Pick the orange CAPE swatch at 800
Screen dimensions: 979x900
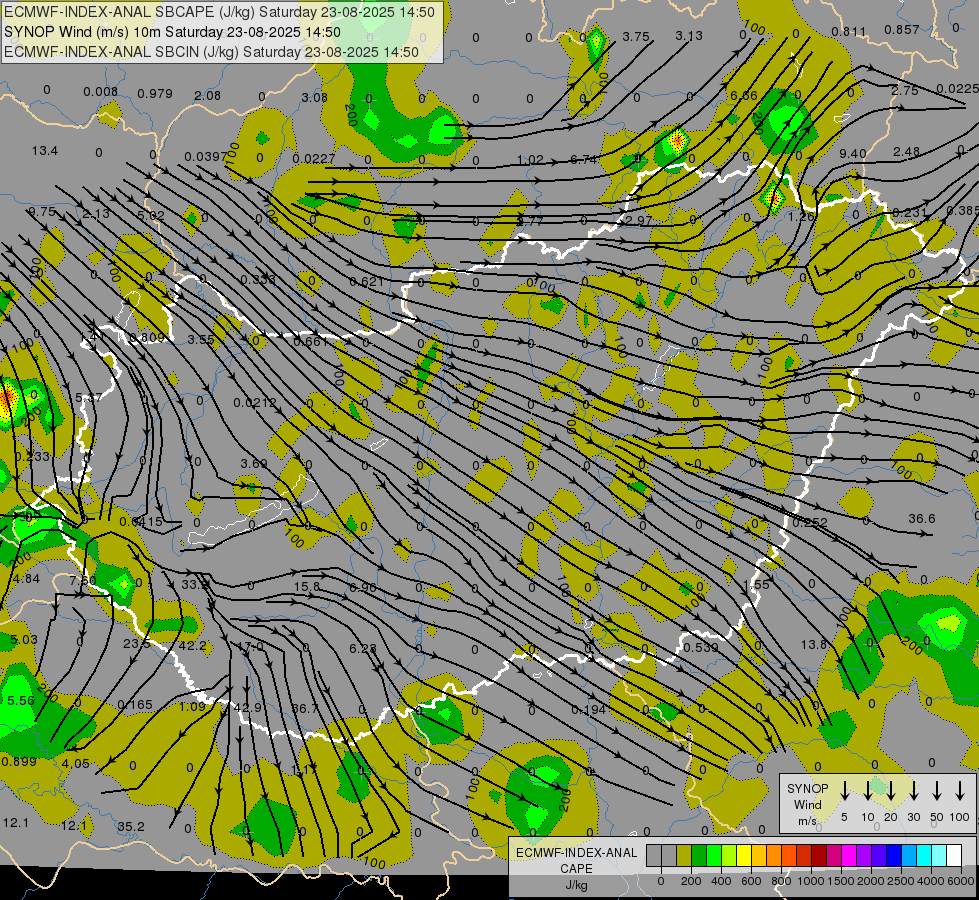(x=774, y=856)
